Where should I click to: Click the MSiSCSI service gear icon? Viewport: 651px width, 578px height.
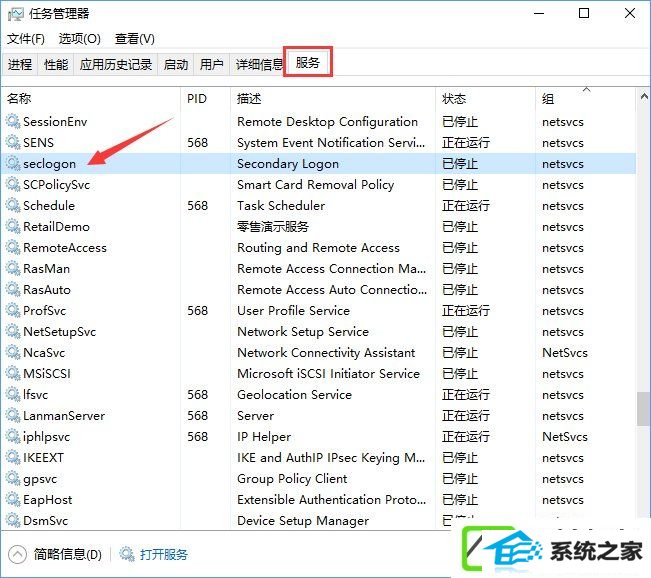[13, 374]
